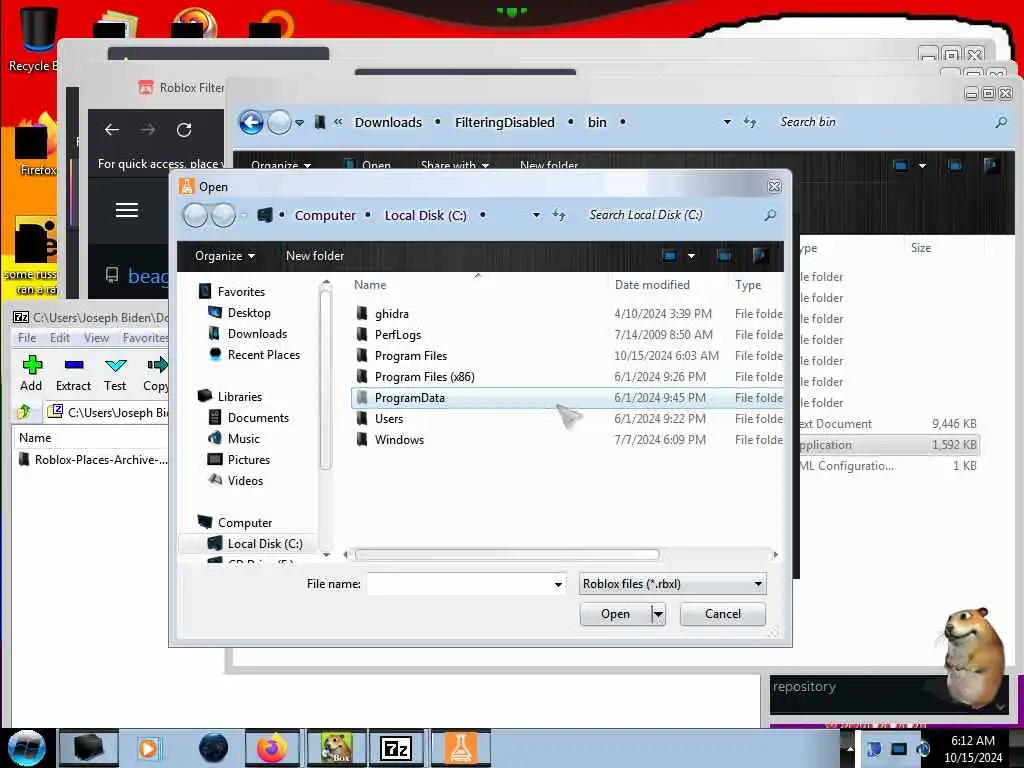This screenshot has width=1024, height=768.
Task: Open View menu in 7-Zip
Action: (96, 338)
